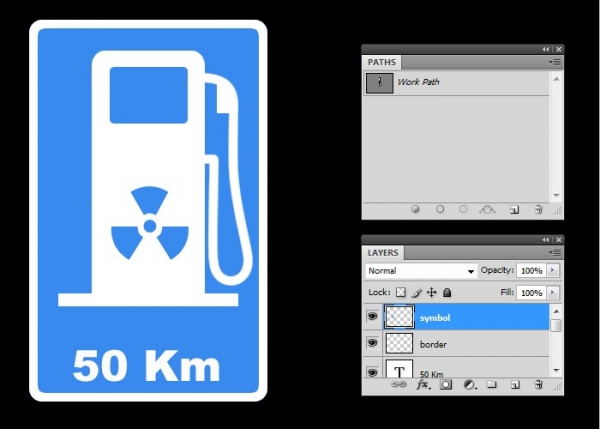600x429 pixels.
Task: Close the Layers panel
Action: click(x=559, y=240)
